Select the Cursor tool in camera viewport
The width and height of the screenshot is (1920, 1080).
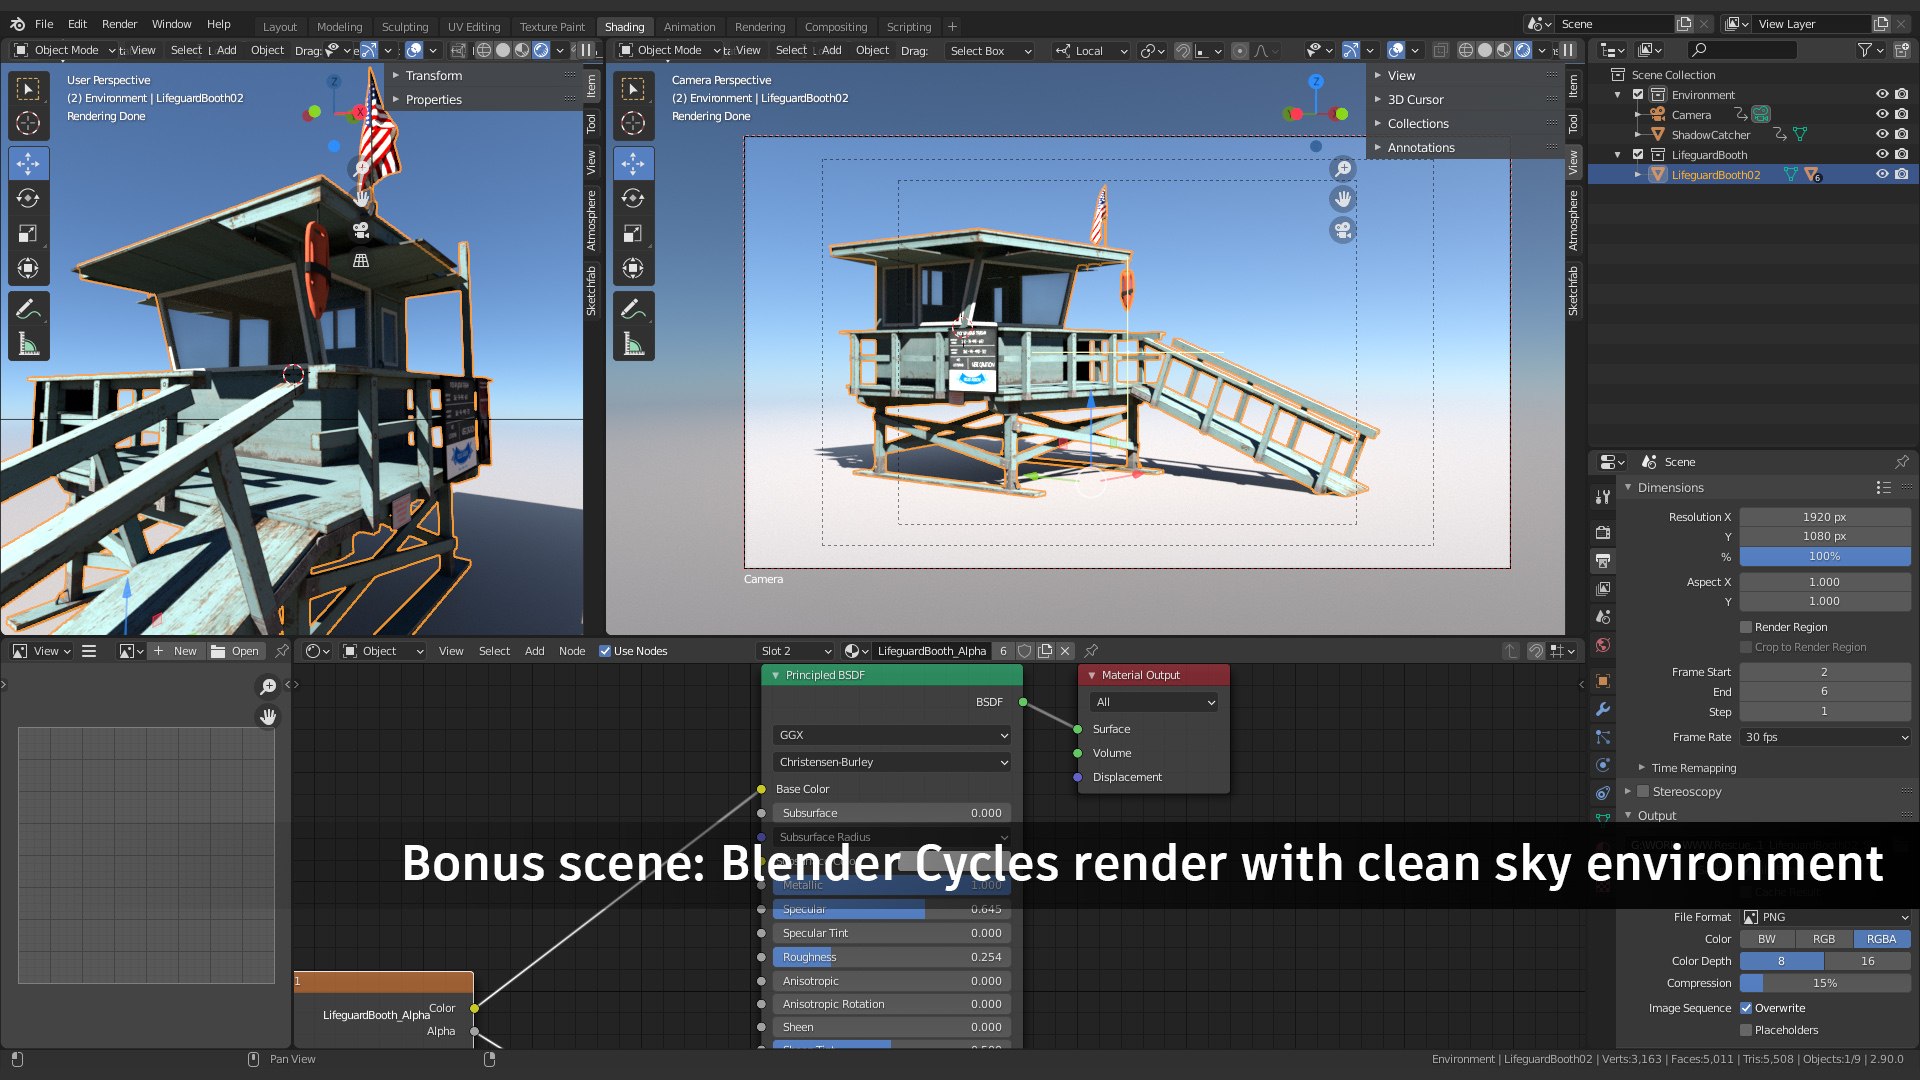tap(633, 123)
